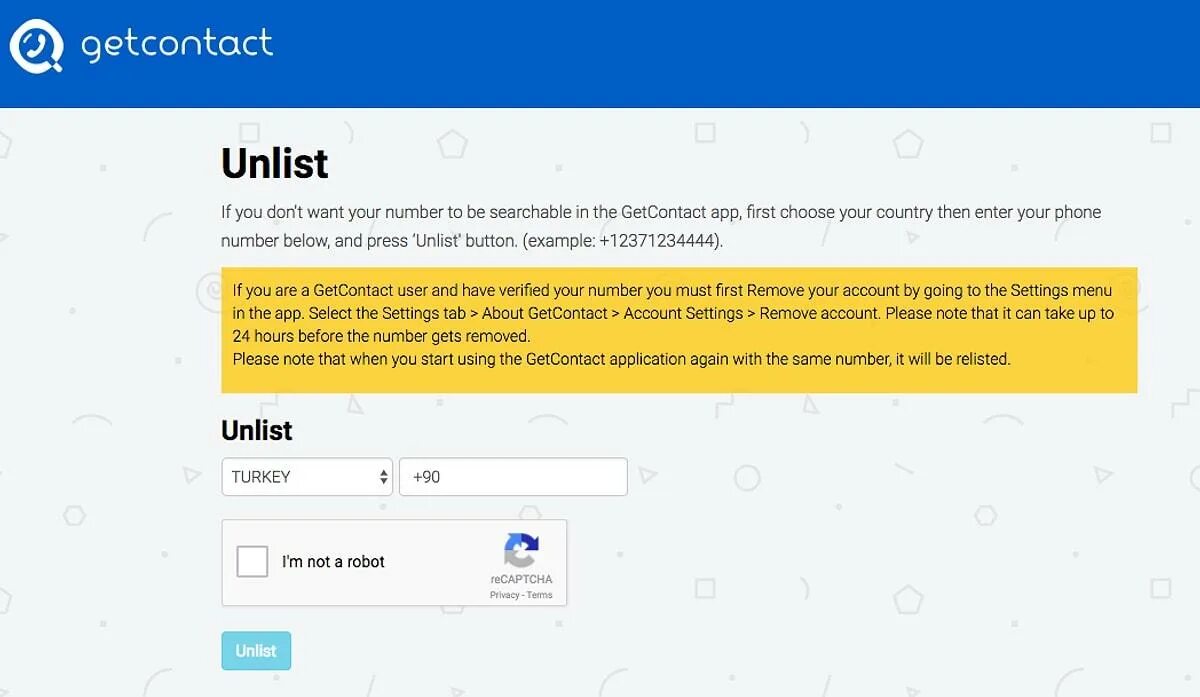The height and width of the screenshot is (697, 1200).
Task: Click the getcontact phone-magnifier logo icon
Action: 37,46
